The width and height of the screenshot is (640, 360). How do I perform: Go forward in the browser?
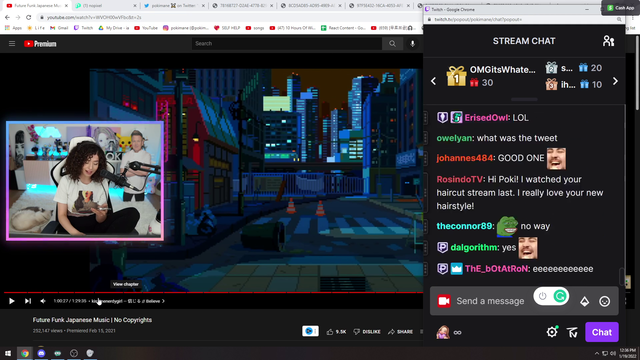pos(18,18)
